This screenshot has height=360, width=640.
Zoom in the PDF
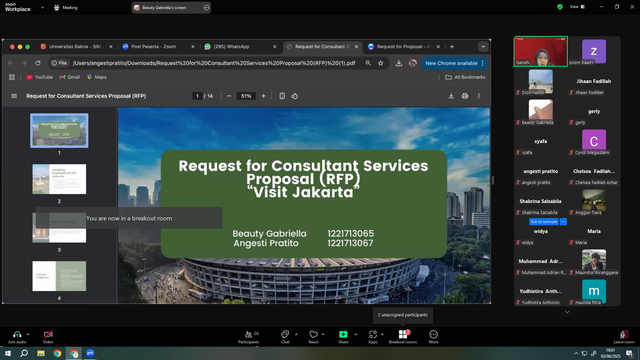click(x=263, y=96)
